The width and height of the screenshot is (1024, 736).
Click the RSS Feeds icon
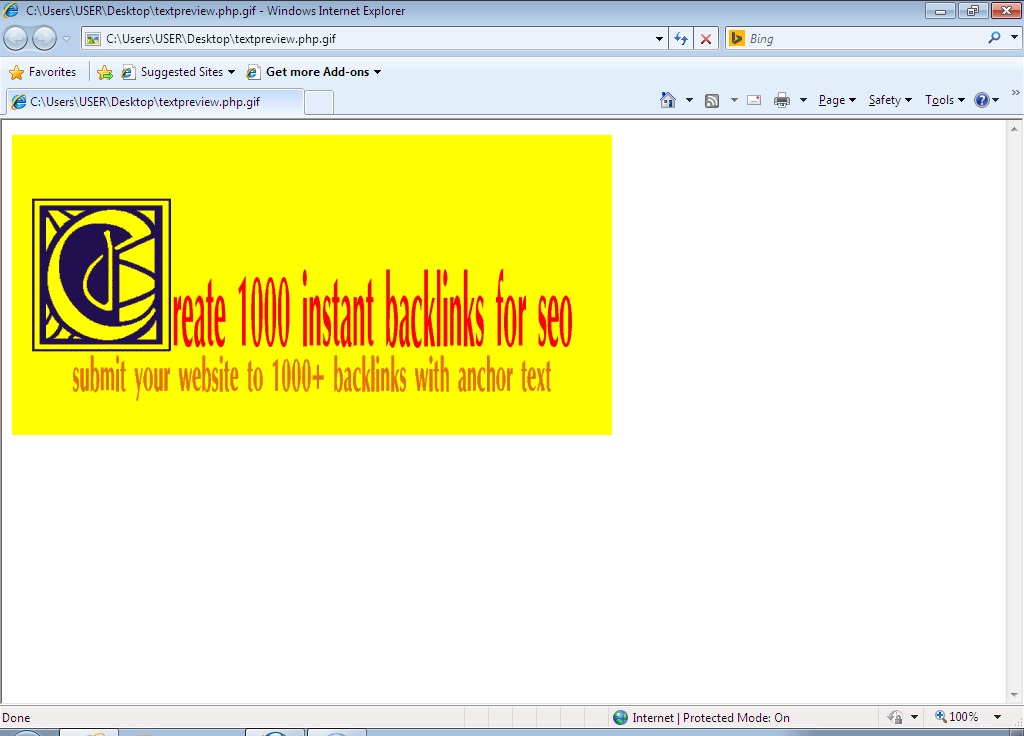click(x=712, y=101)
